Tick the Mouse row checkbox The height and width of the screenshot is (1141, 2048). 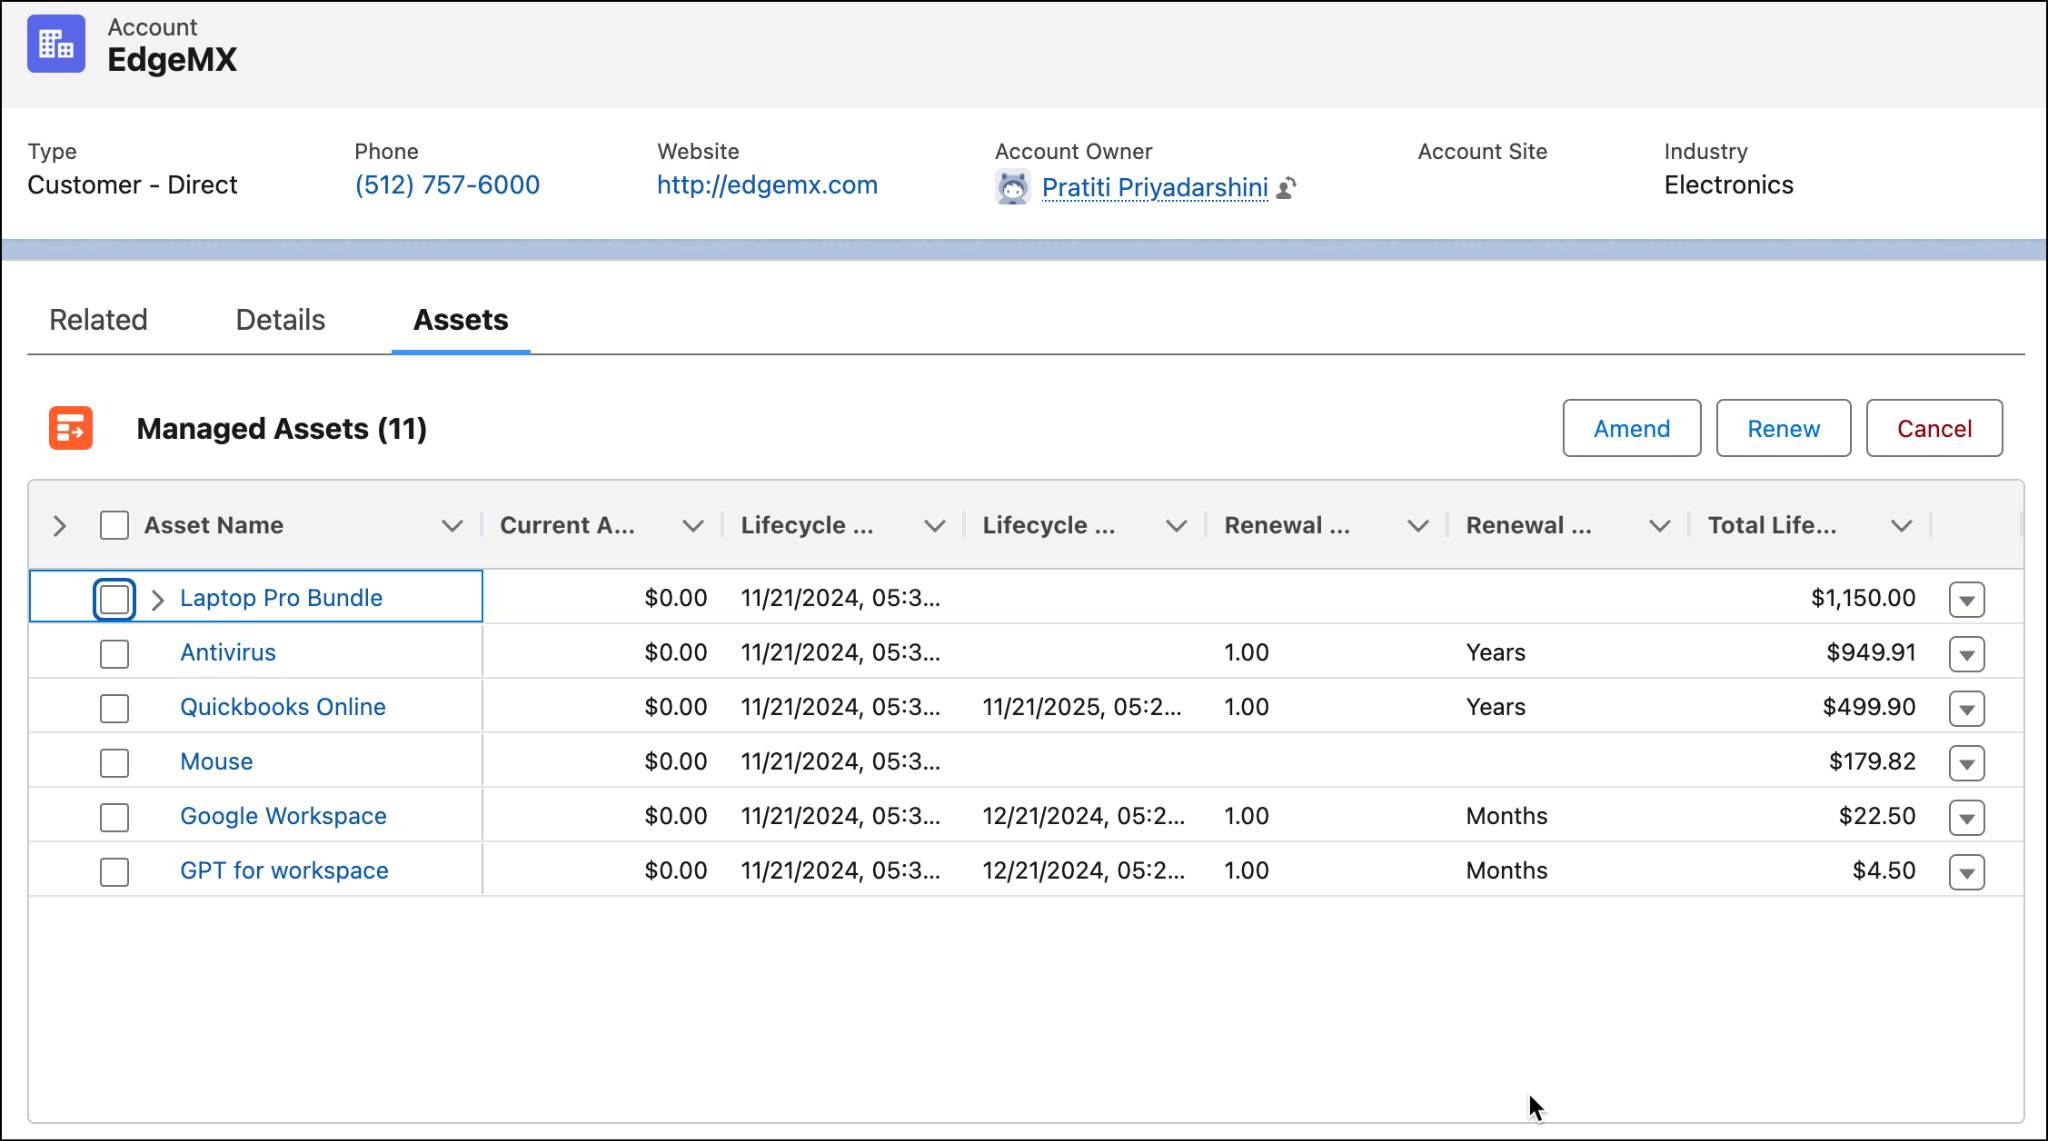[114, 763]
